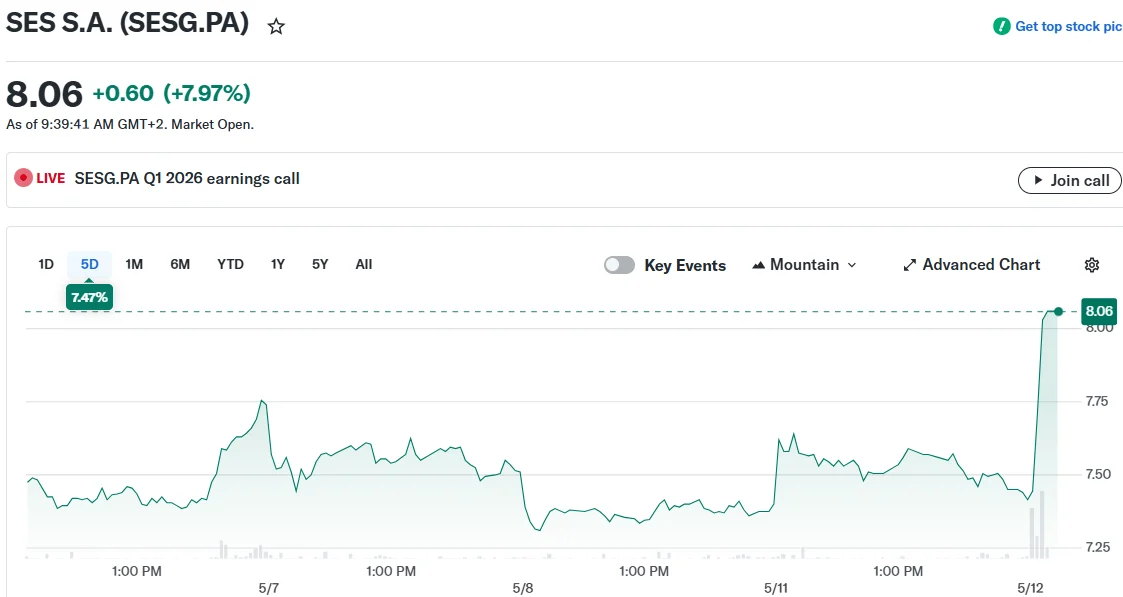The width and height of the screenshot is (1123, 597).
Task: Add SES S.A. to watchlist with star icon
Action: click(x=276, y=27)
